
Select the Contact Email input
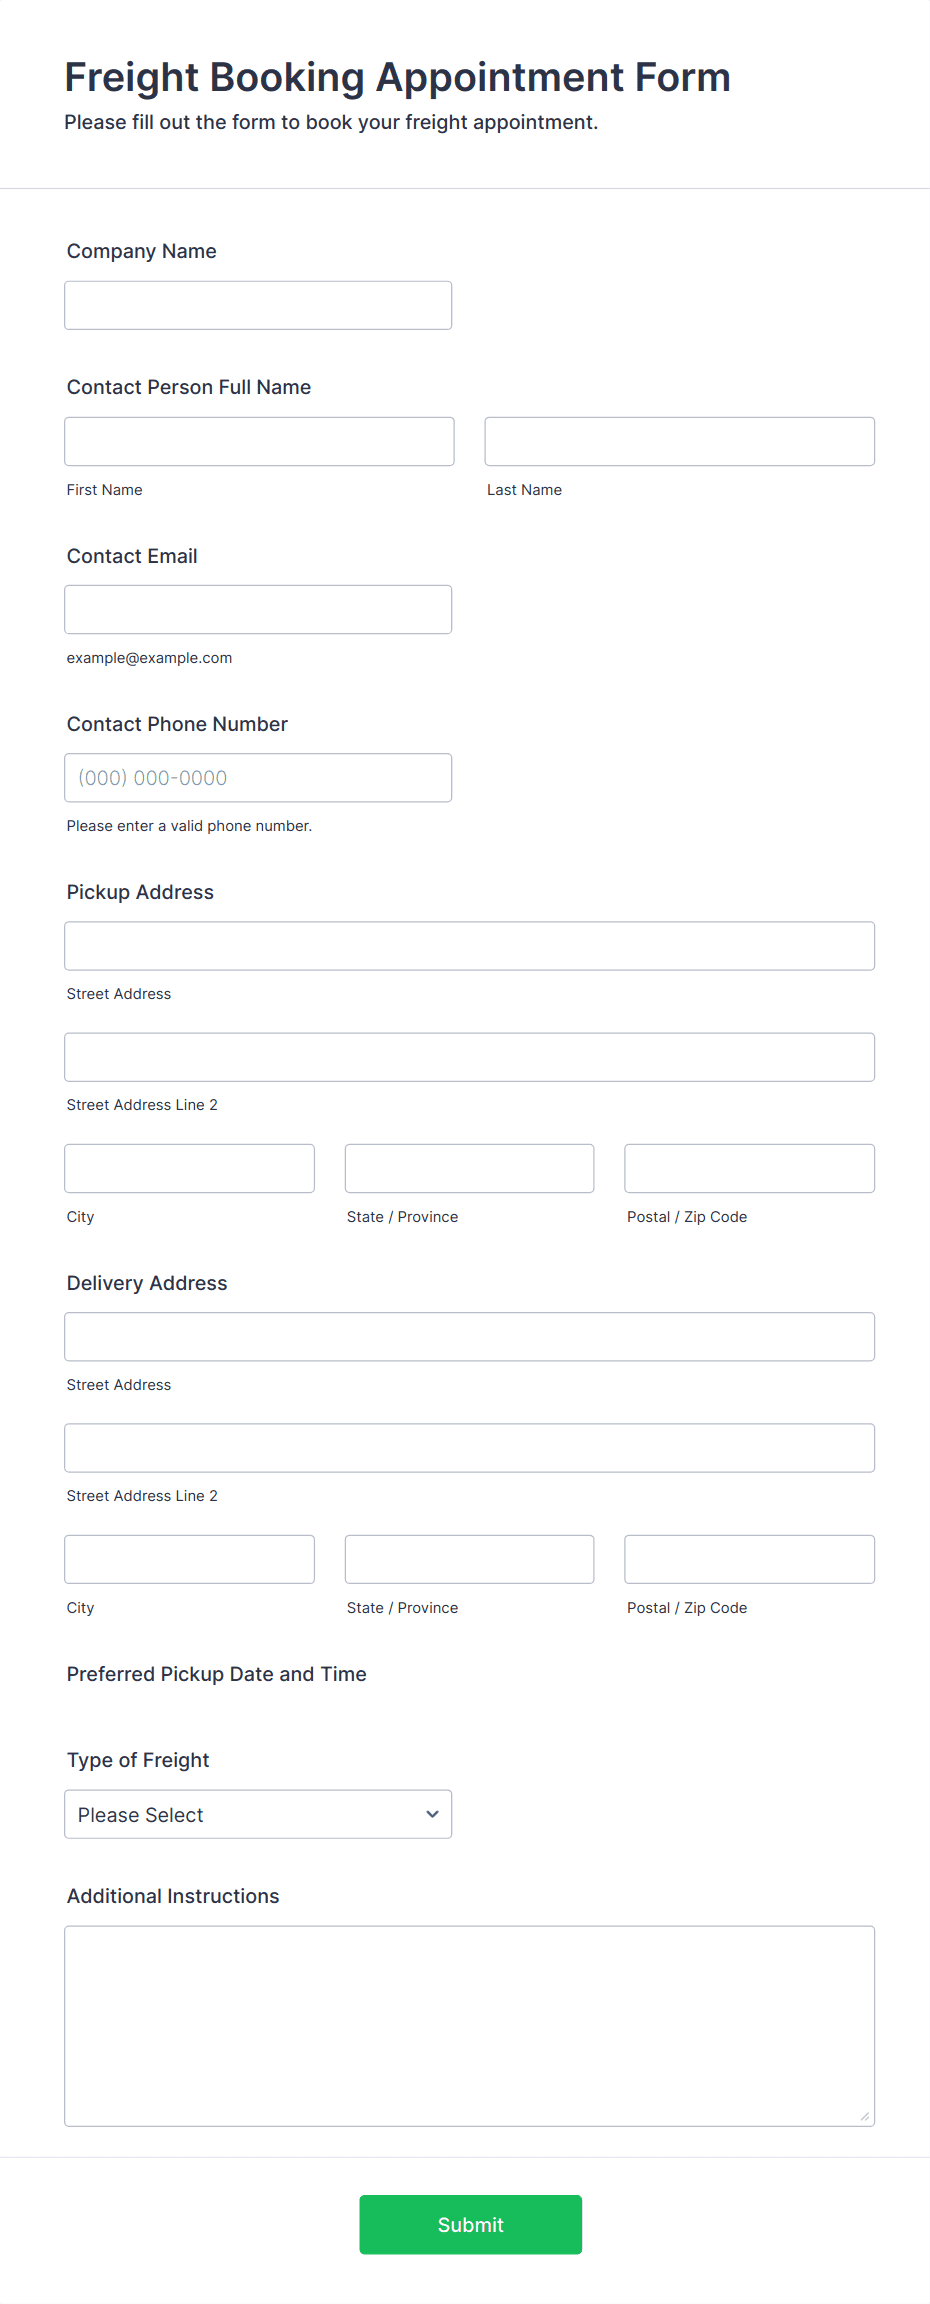258,609
